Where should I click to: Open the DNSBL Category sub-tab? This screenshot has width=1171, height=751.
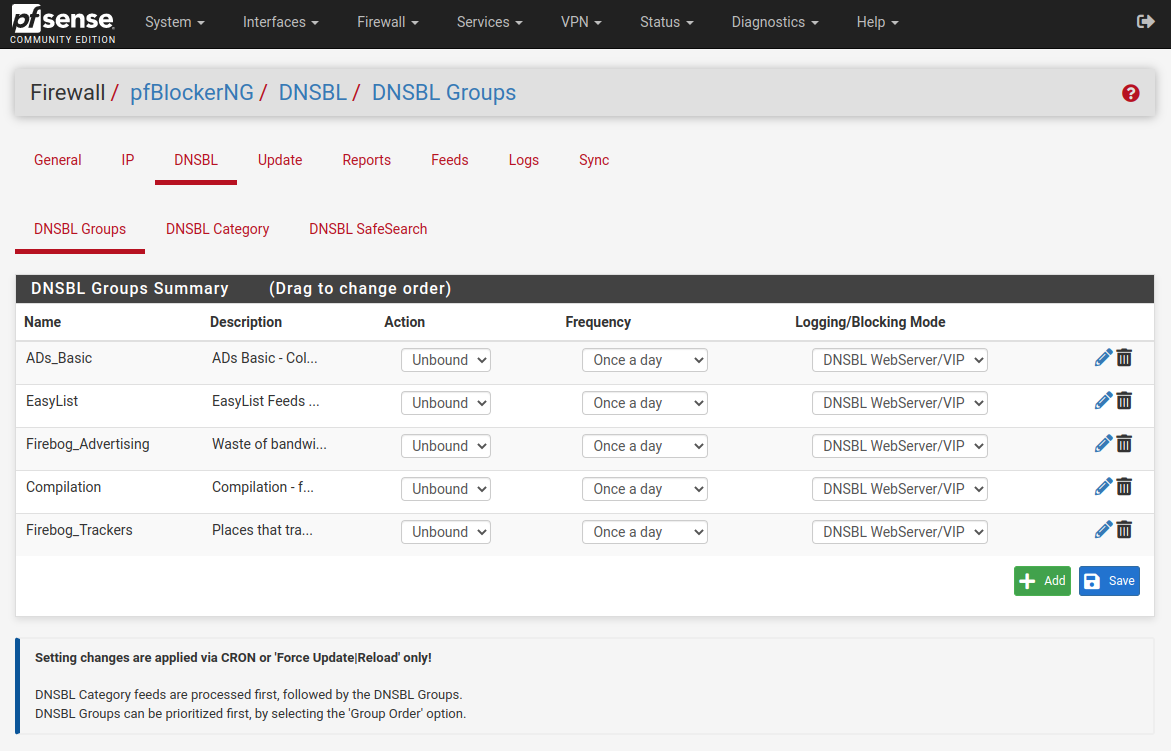point(217,229)
